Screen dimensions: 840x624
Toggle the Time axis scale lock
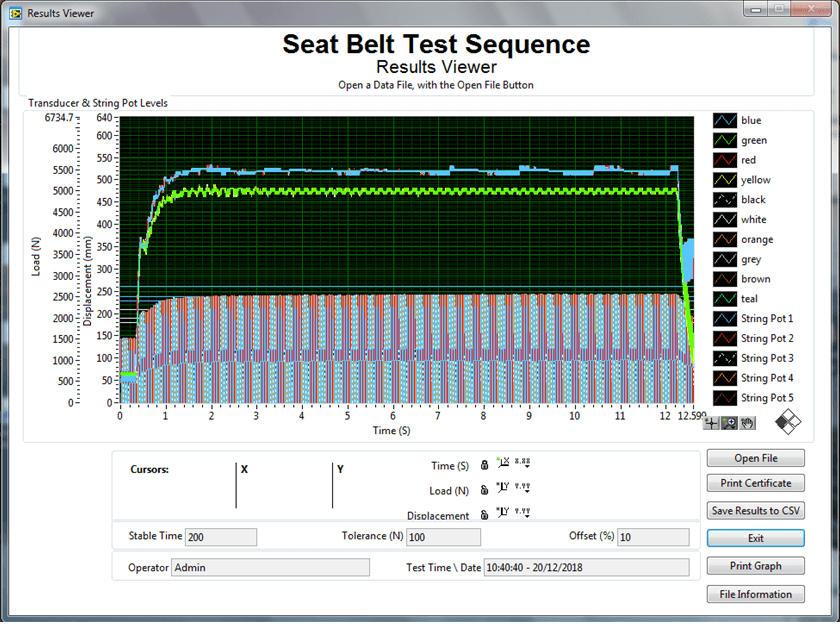(485, 464)
